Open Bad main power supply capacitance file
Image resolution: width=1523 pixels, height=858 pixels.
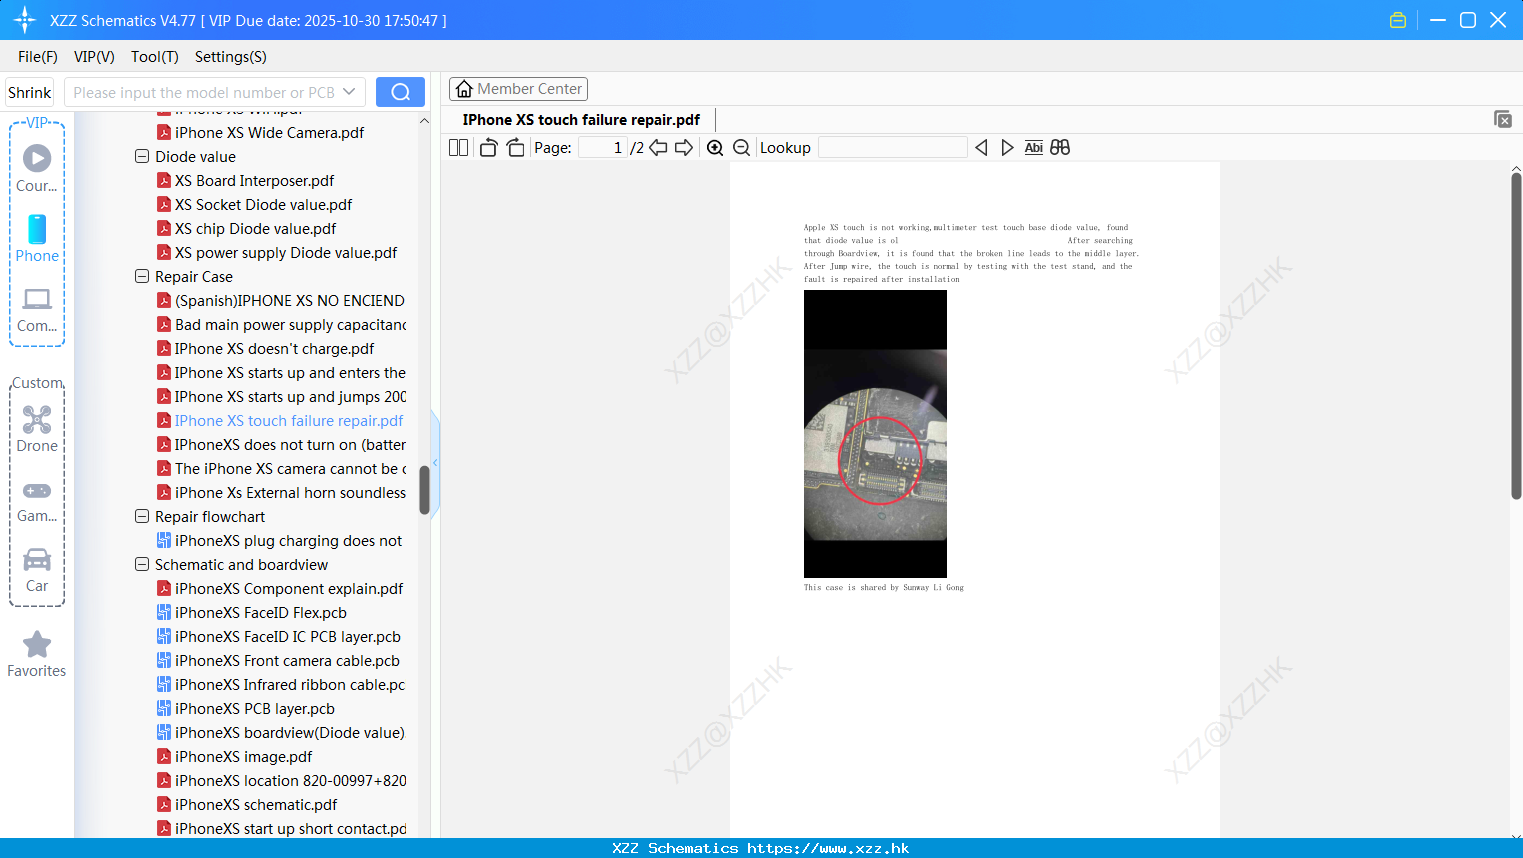point(290,324)
